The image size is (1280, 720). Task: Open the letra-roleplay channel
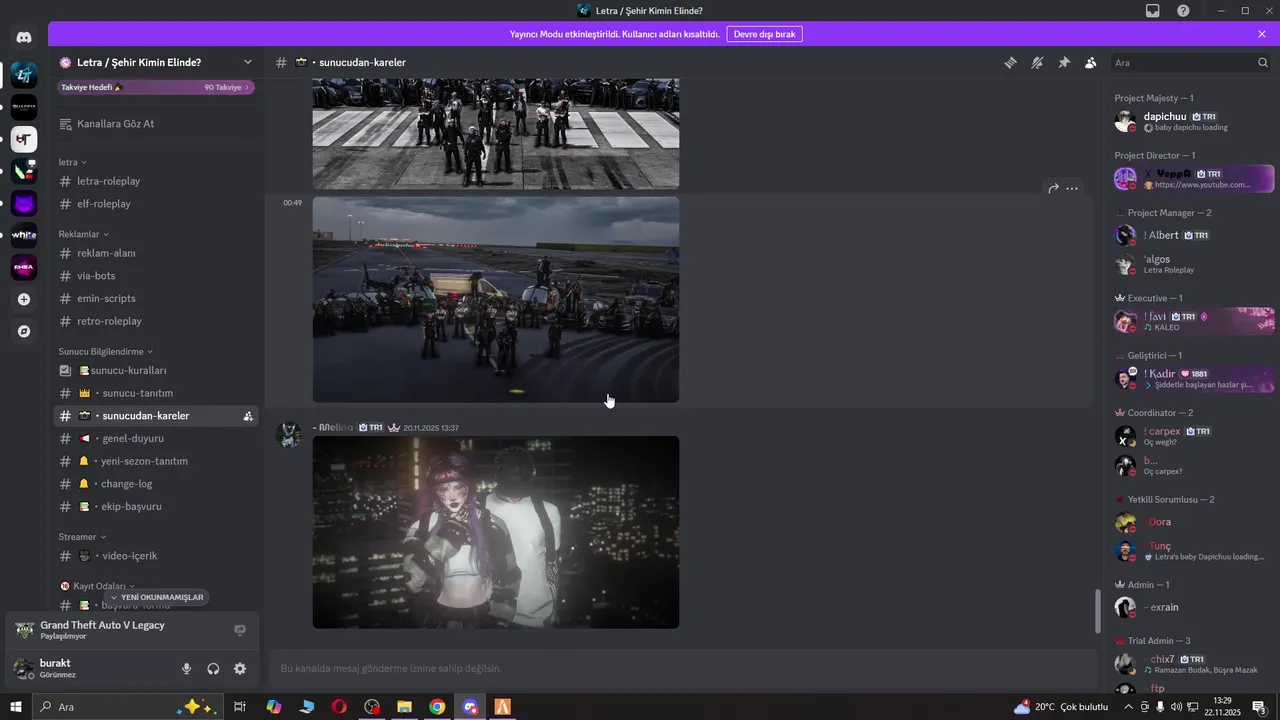(x=156, y=181)
